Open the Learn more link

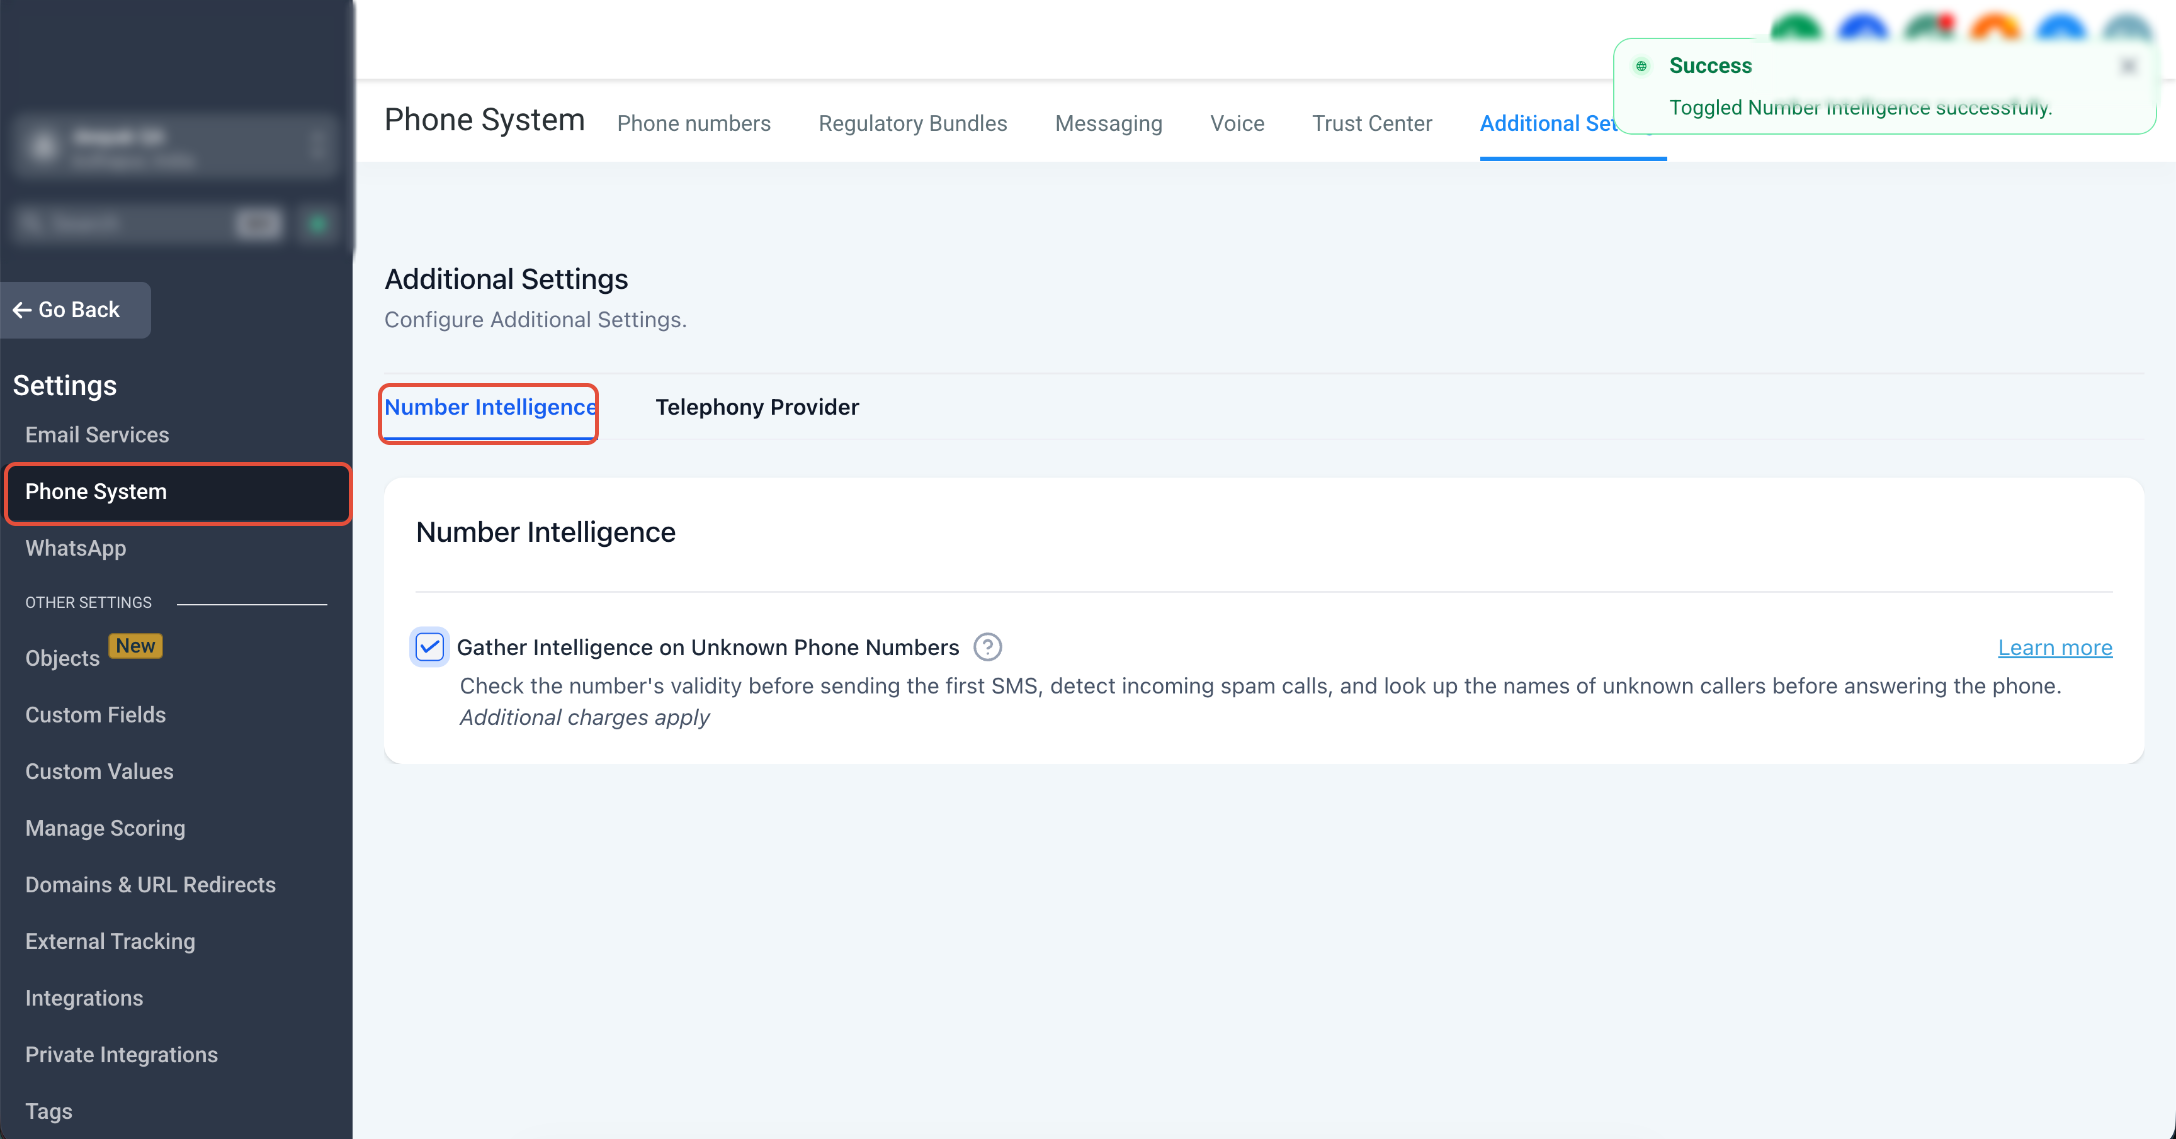2055,648
